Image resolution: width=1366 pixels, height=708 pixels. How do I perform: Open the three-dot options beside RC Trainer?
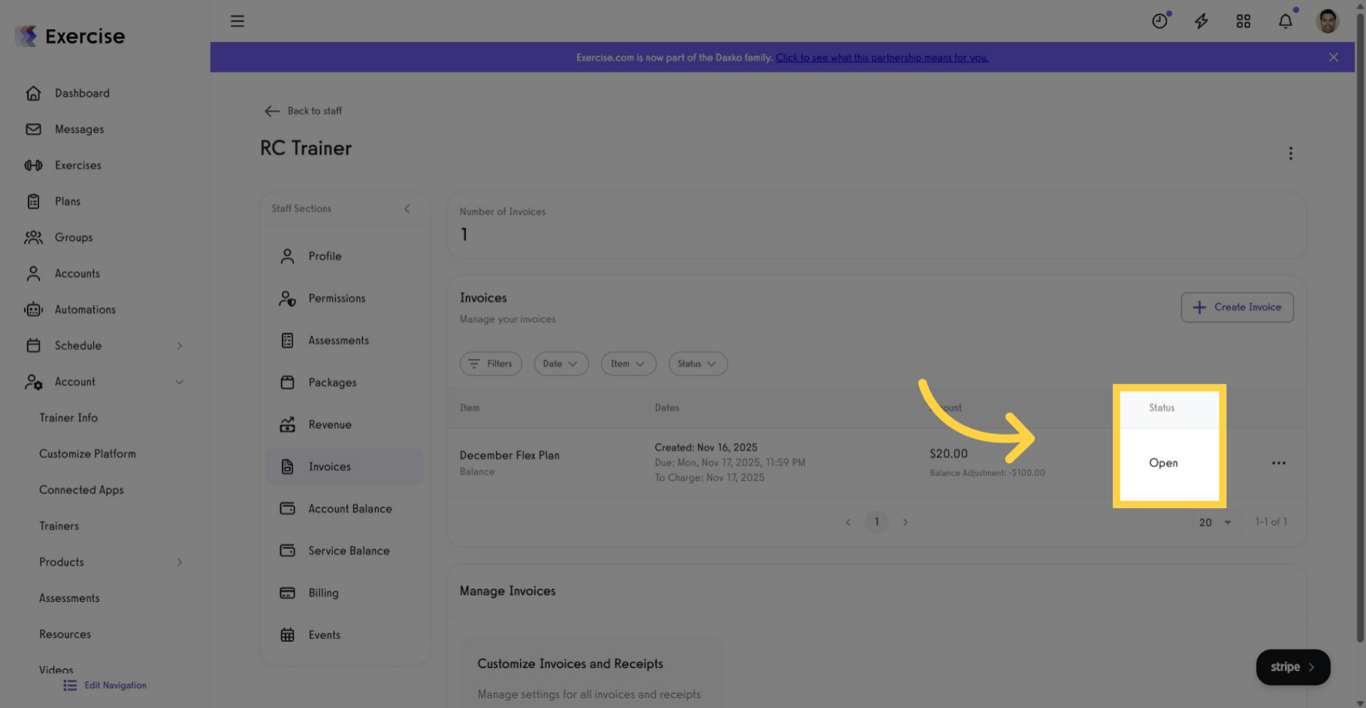pos(1291,153)
